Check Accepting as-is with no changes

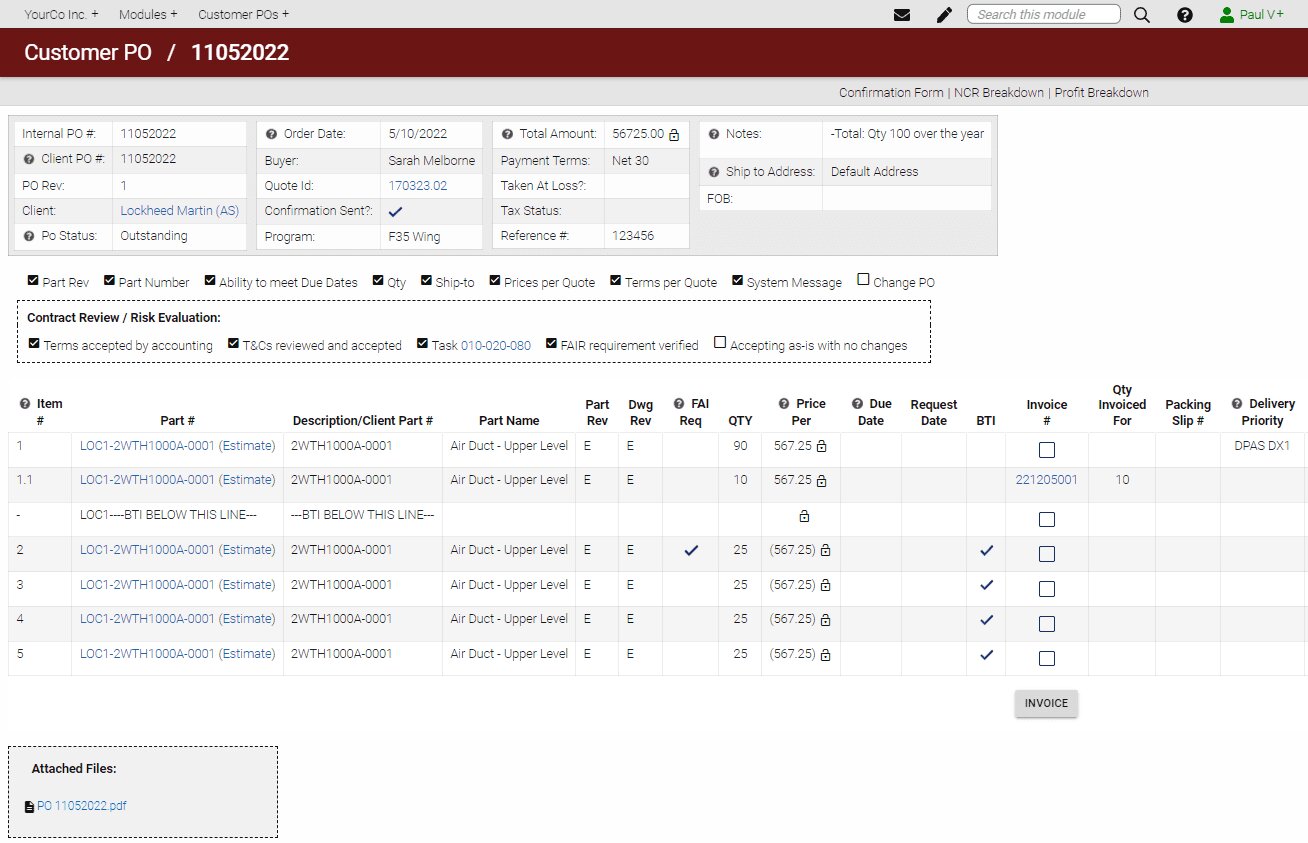tap(720, 343)
